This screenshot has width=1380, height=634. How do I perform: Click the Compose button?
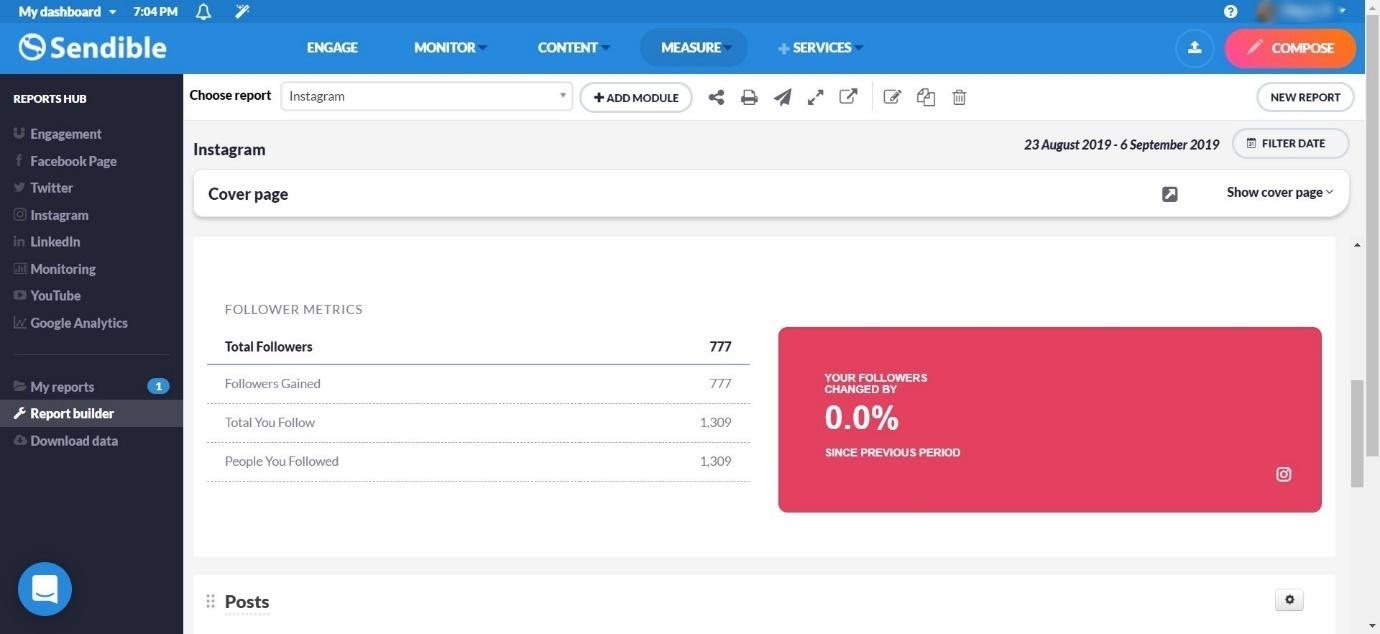point(1290,47)
